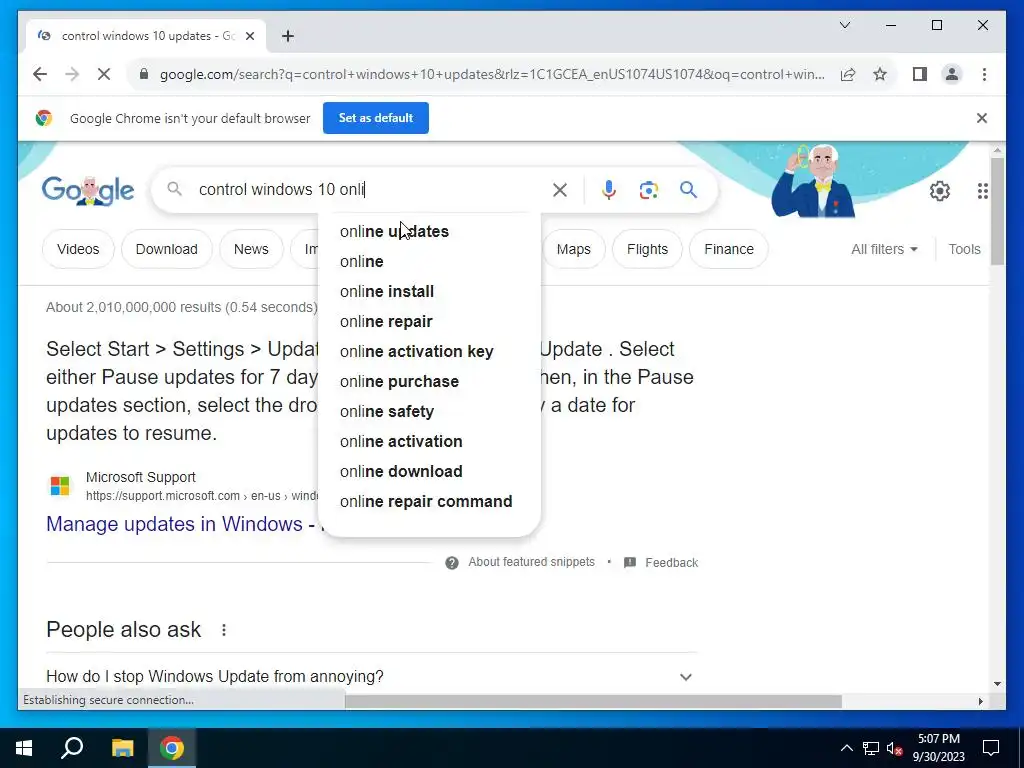Click the vertical page scrollbar thumb
The width and height of the screenshot is (1024, 768).
point(997,211)
